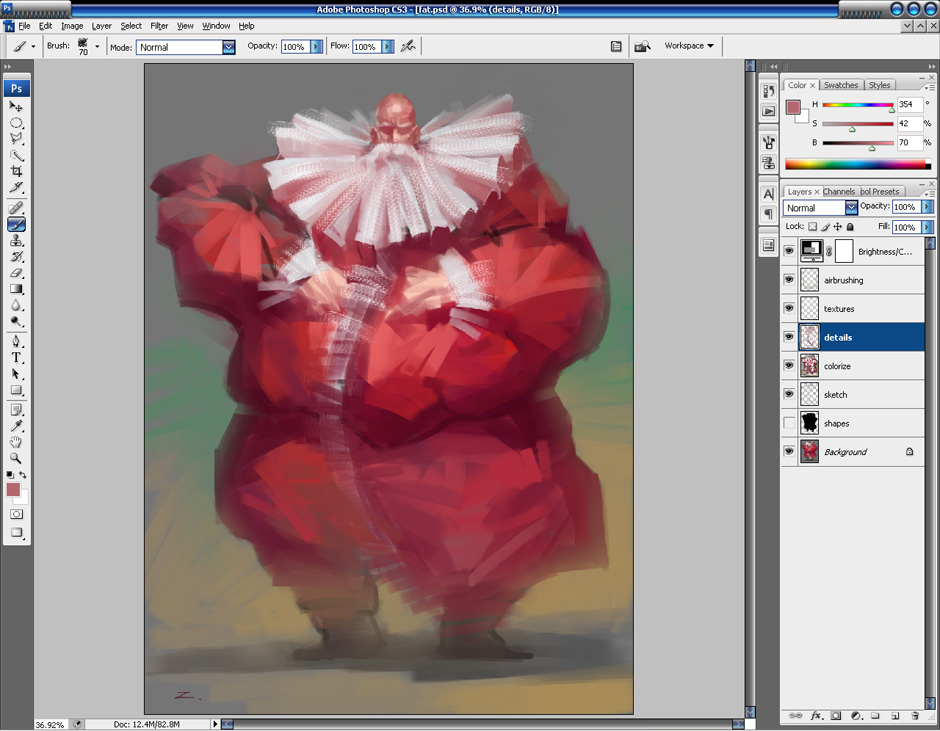Click the delete layer trash icon
This screenshot has width=940, height=731.
(x=914, y=716)
